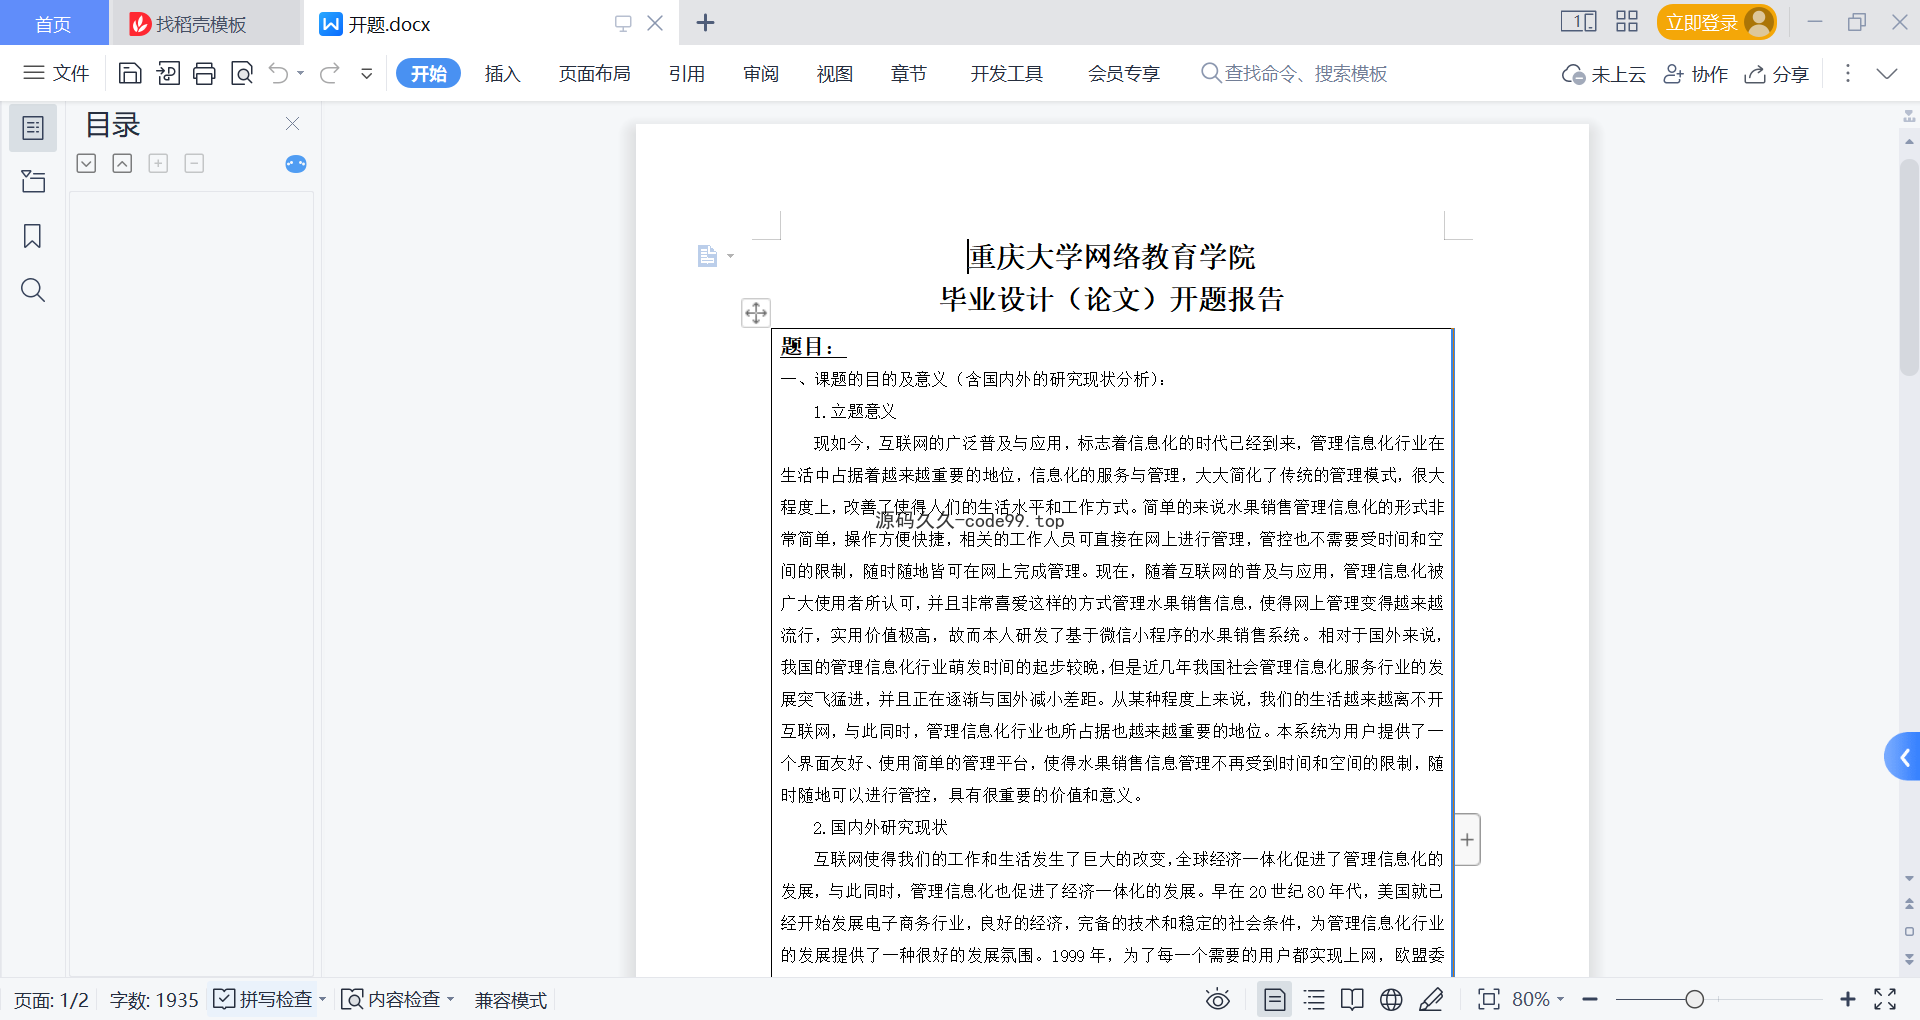This screenshot has width=1920, height=1020.
Task: Toggle spell check in status bar
Action: click(262, 1000)
